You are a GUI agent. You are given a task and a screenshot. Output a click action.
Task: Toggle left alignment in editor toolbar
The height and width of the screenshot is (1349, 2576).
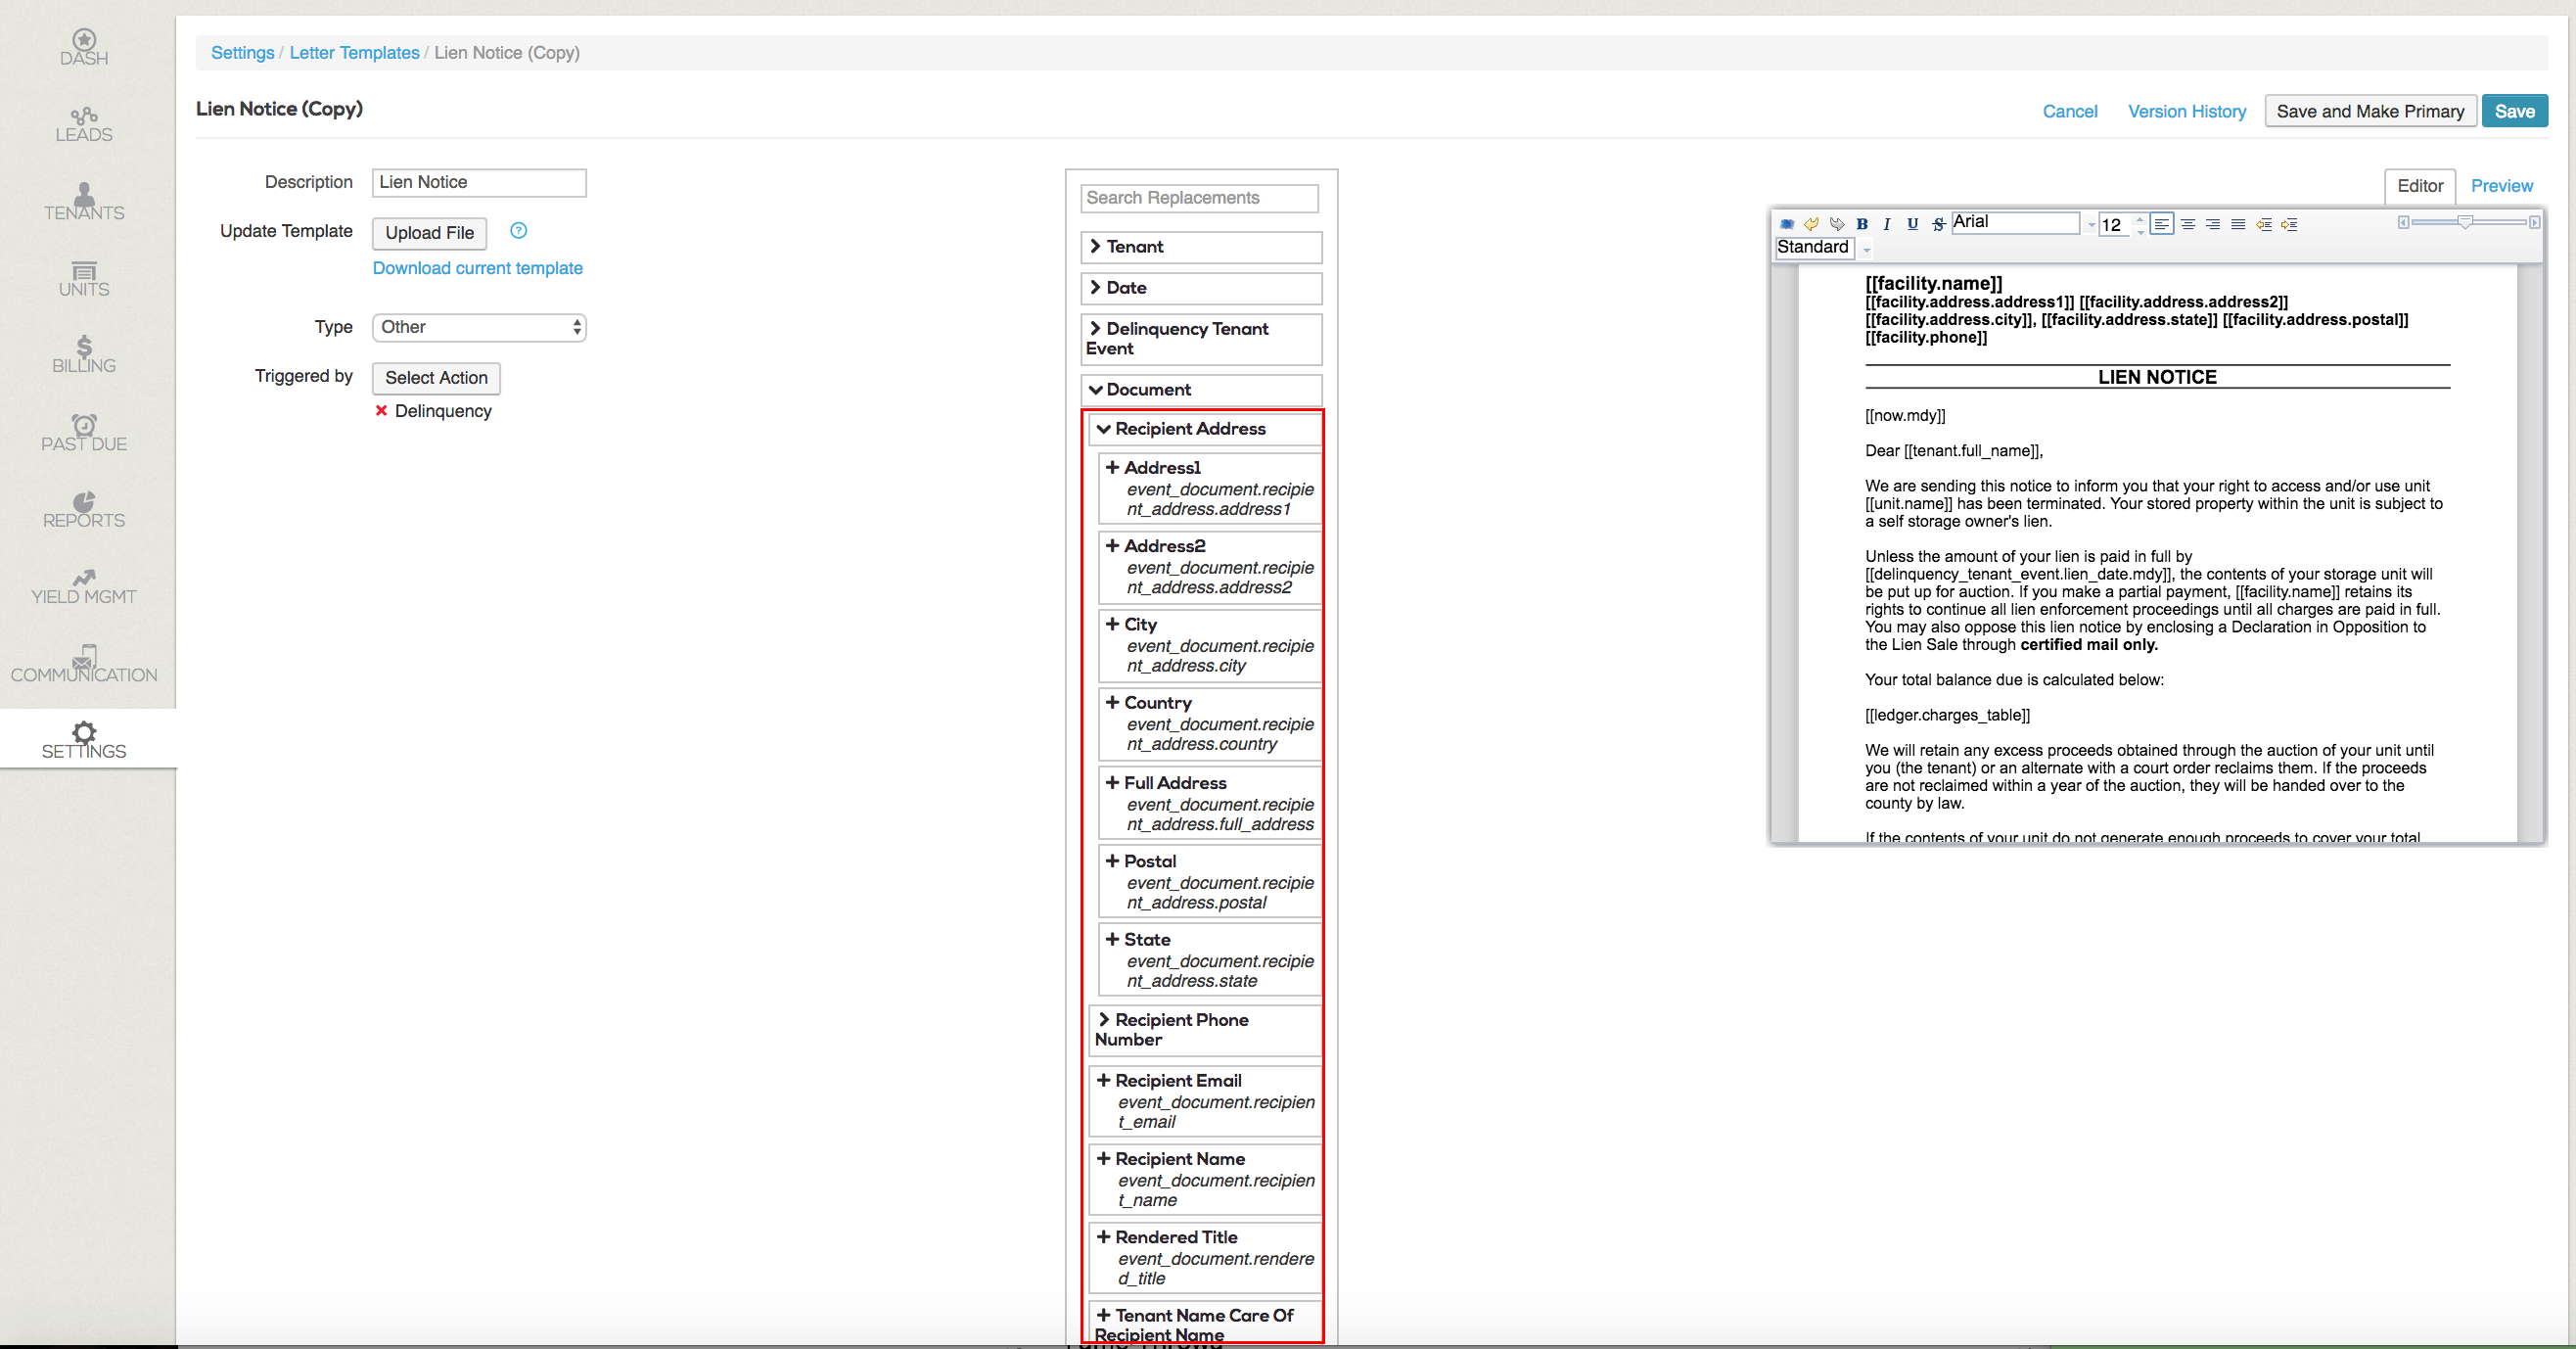[x=2162, y=224]
